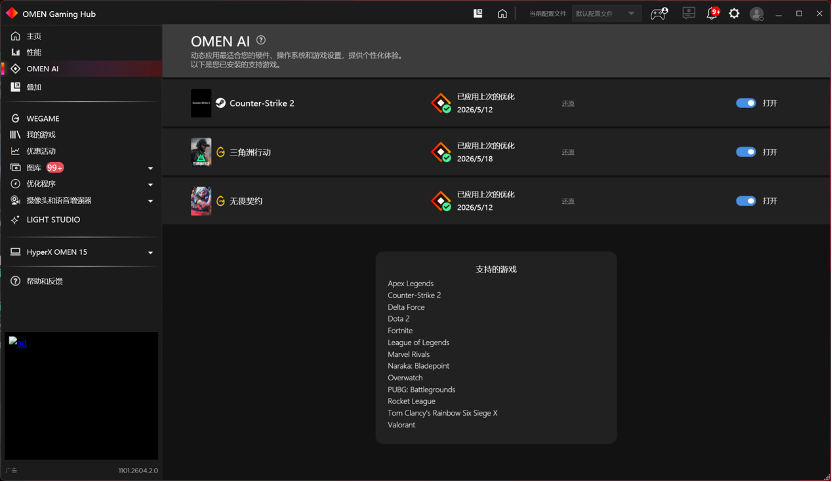Image resolution: width=832 pixels, height=482 pixels.
Task: Toggle off OMEN AI for Counter-Strike 2
Action: (x=746, y=103)
